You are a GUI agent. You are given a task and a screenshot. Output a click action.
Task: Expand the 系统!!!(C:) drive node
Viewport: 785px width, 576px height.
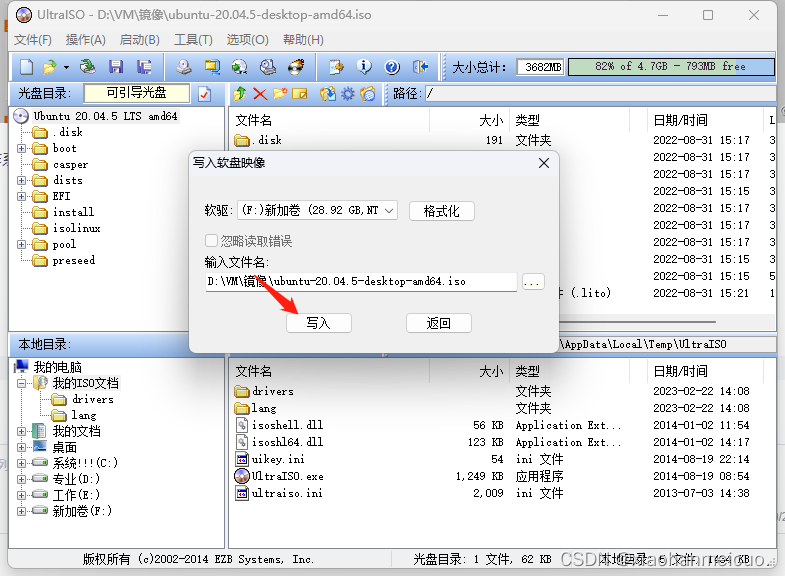click(x=21, y=463)
